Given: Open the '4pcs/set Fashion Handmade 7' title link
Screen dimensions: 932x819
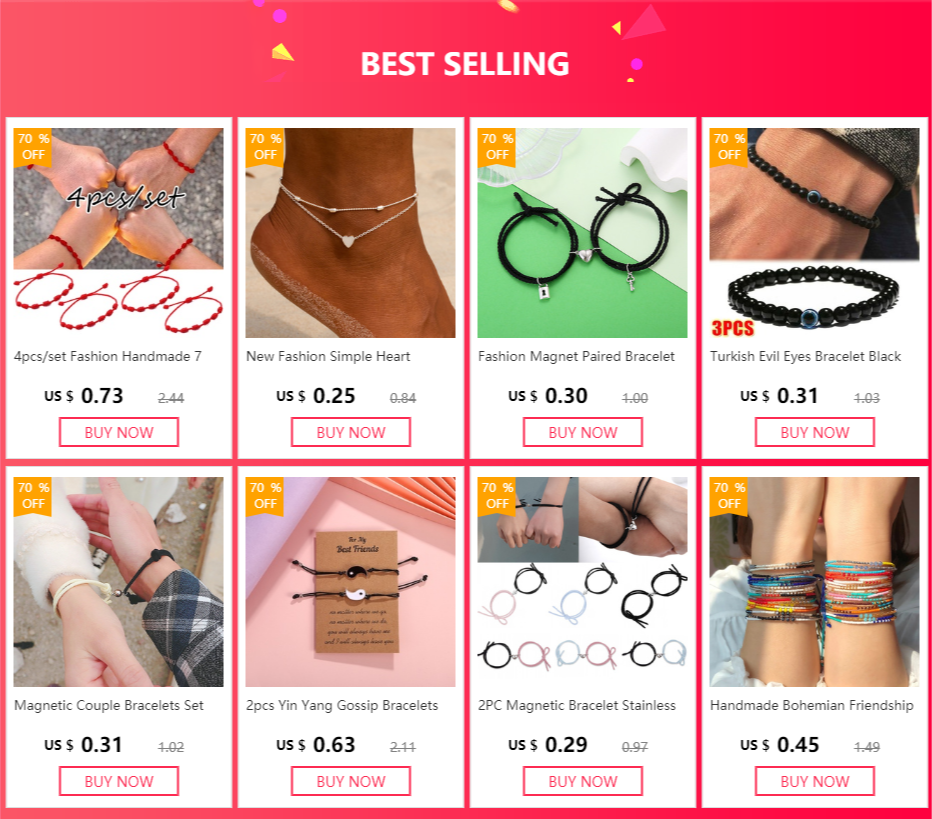Looking at the screenshot, I should (x=108, y=357).
